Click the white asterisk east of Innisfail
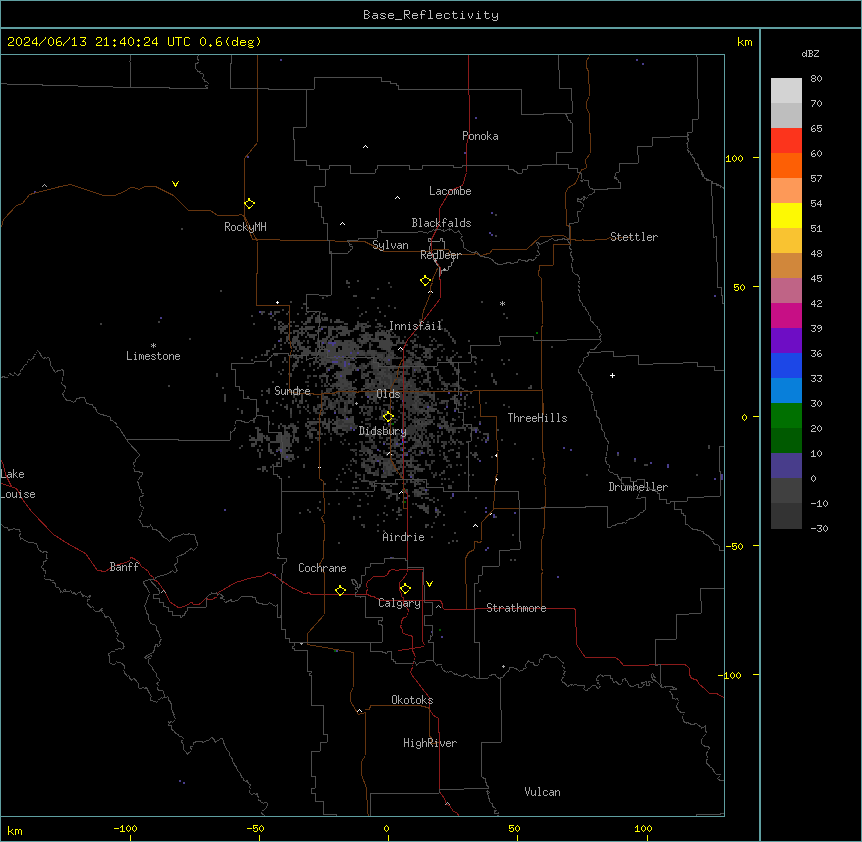The height and width of the screenshot is (842, 862). pos(502,303)
